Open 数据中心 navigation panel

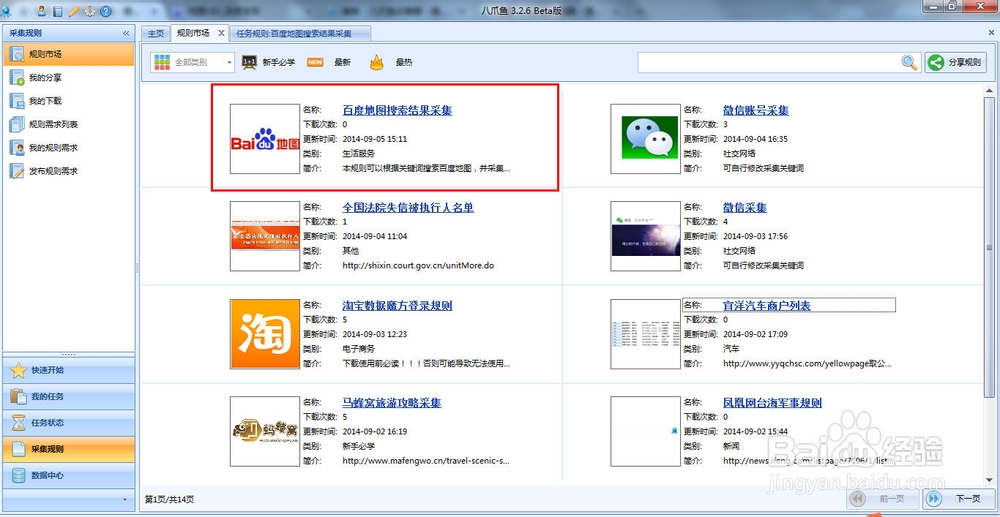coord(68,476)
